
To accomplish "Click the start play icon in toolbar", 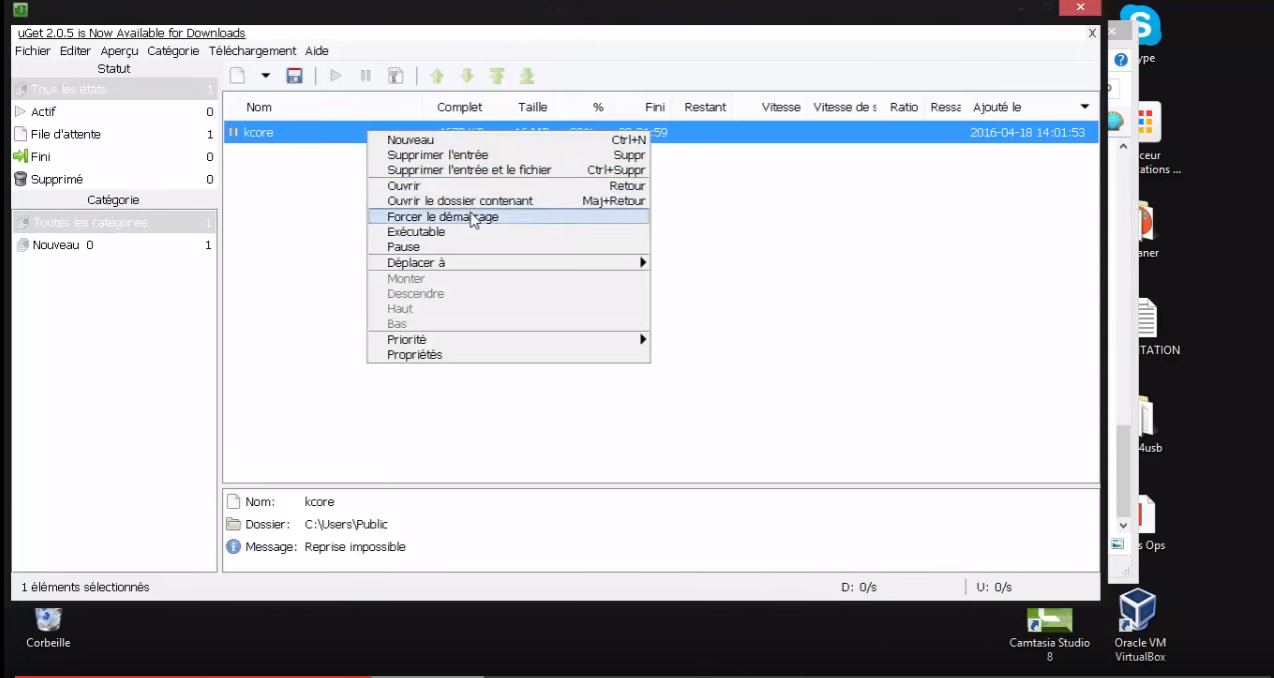I will [336, 75].
